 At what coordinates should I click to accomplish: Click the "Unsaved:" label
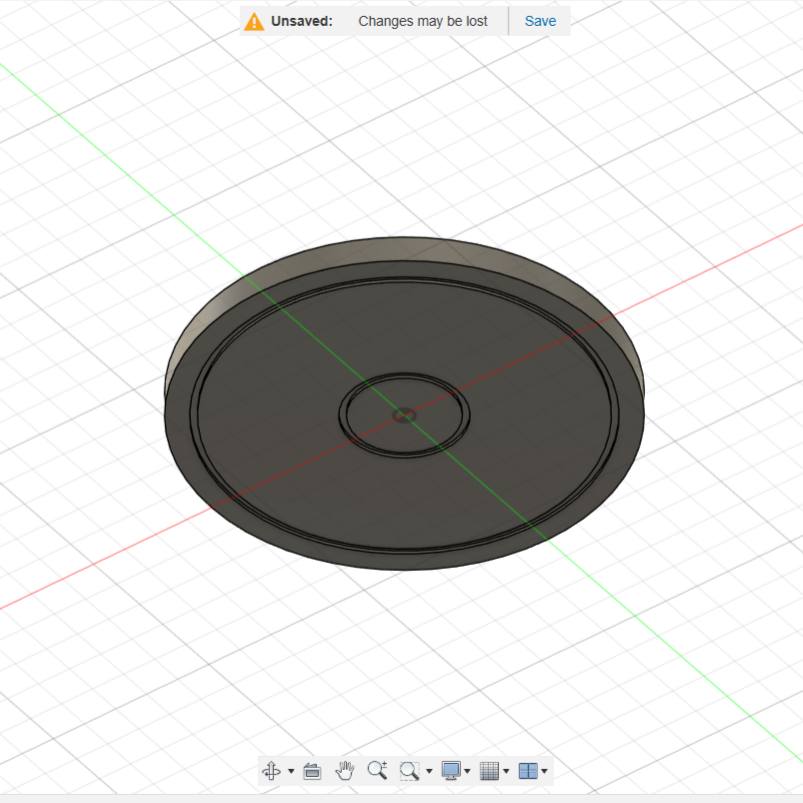point(302,21)
